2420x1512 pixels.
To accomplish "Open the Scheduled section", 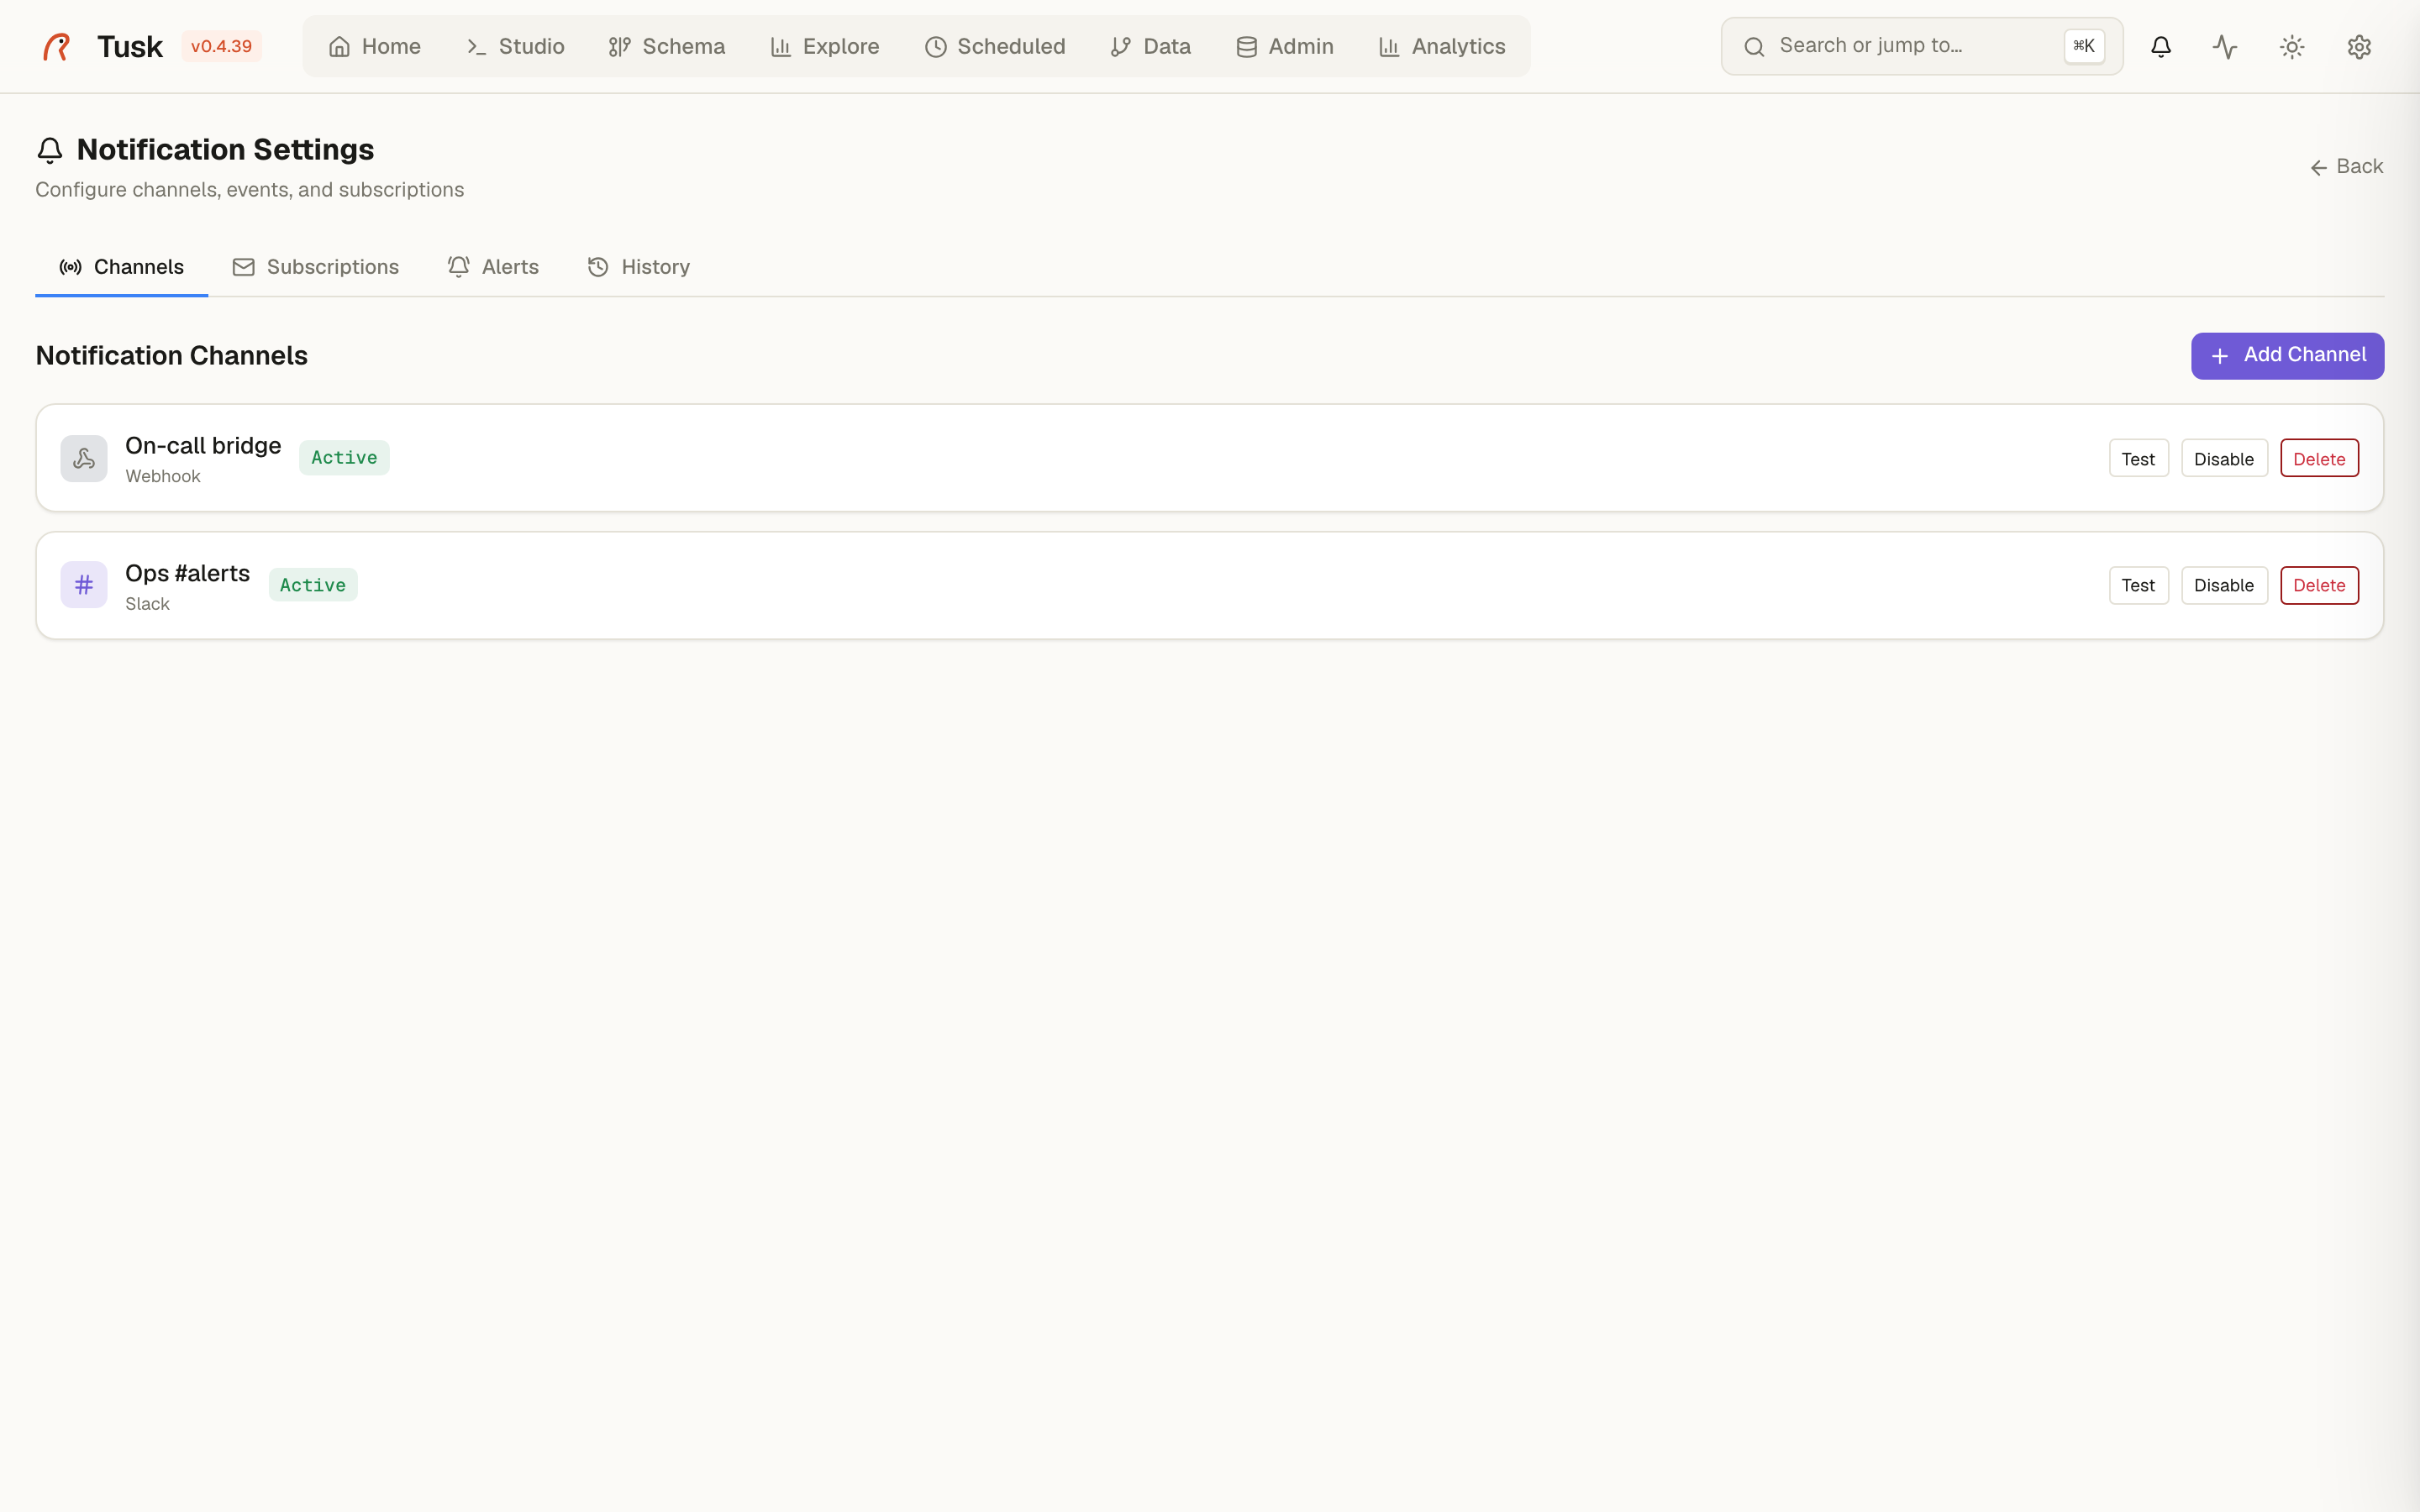I will pyautogui.click(x=995, y=47).
